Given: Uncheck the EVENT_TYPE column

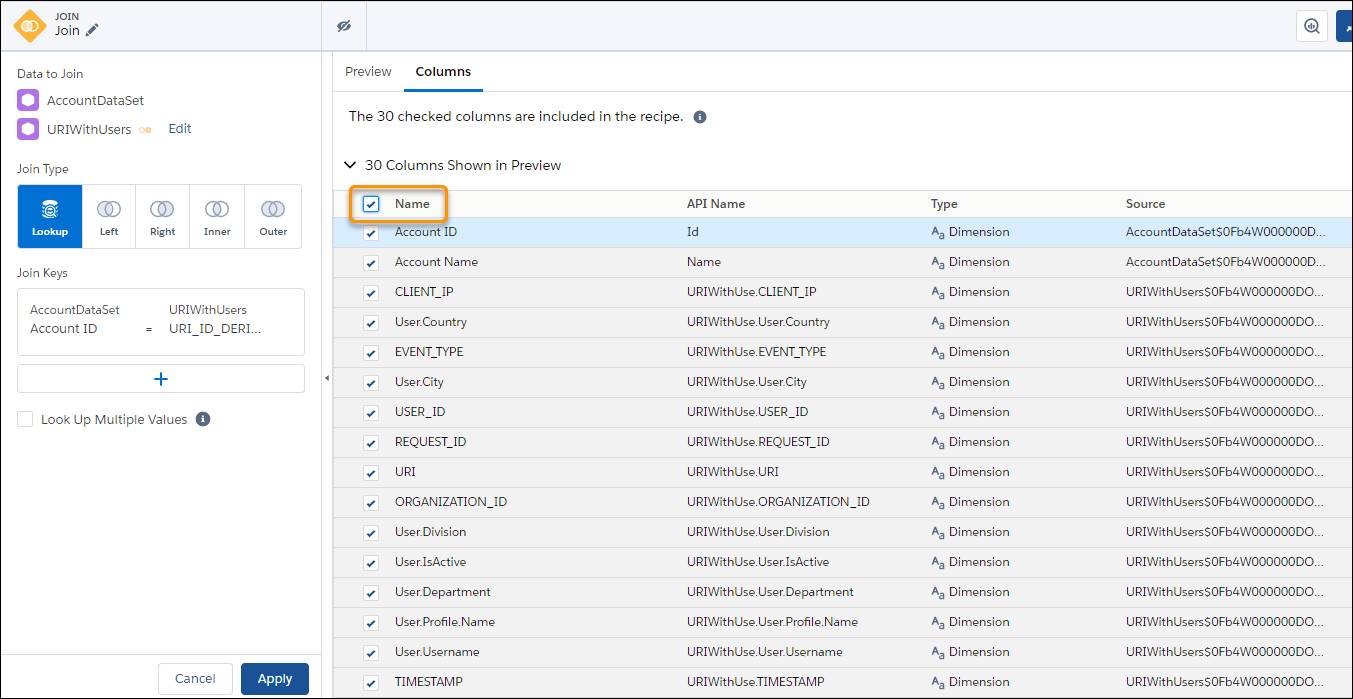Looking at the screenshot, I should (x=371, y=353).
